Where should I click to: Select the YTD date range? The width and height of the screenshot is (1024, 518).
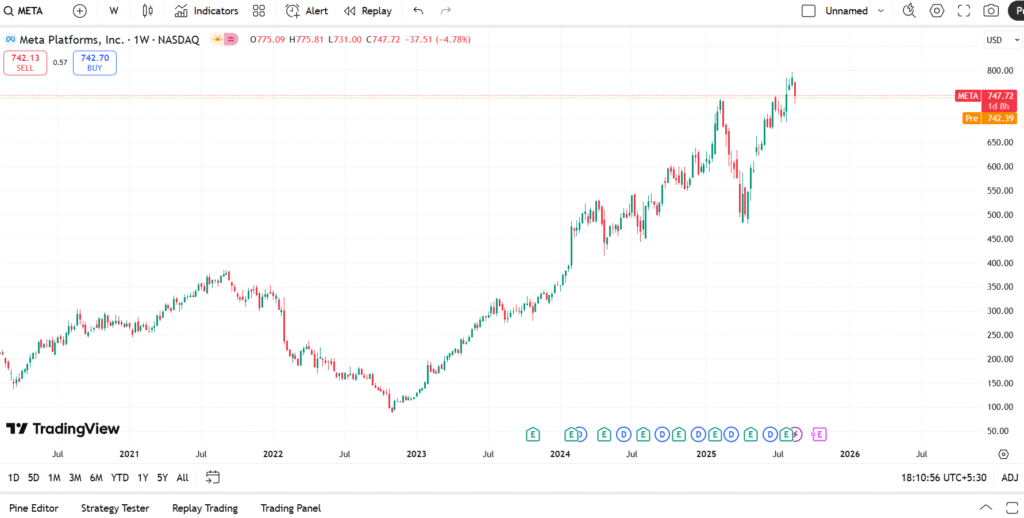point(120,478)
